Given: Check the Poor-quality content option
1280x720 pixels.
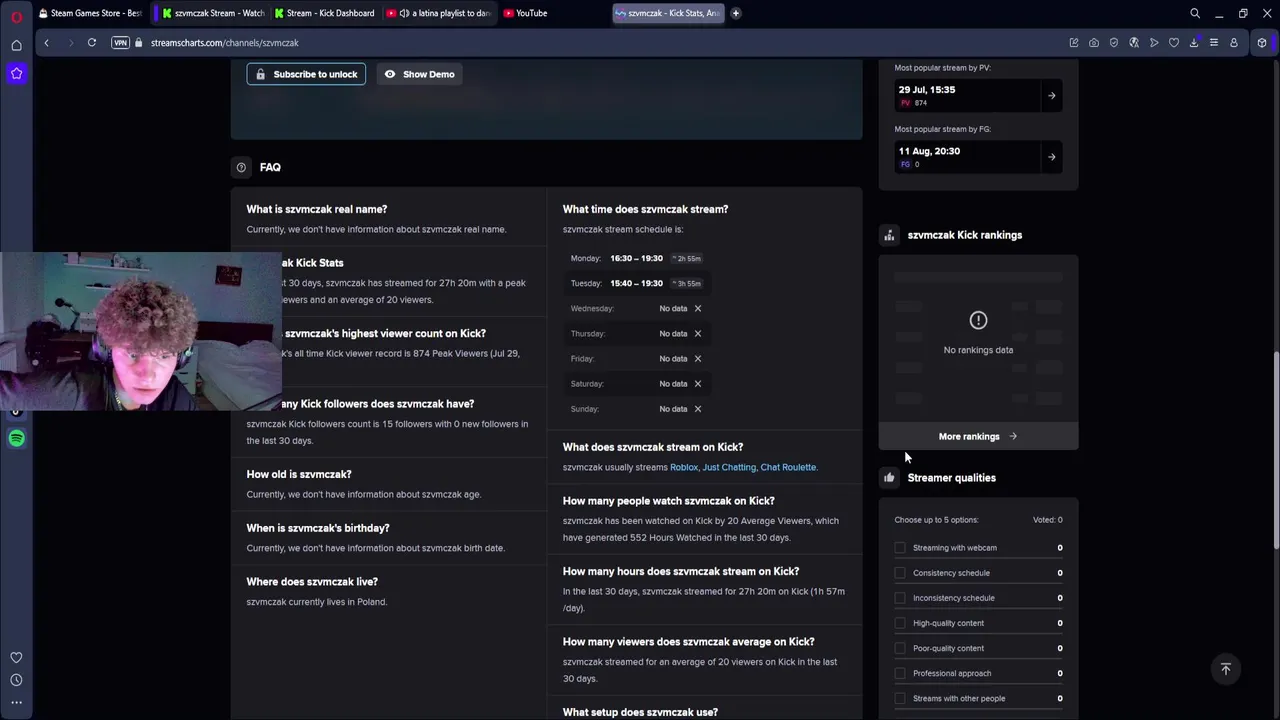Looking at the screenshot, I should click(900, 648).
